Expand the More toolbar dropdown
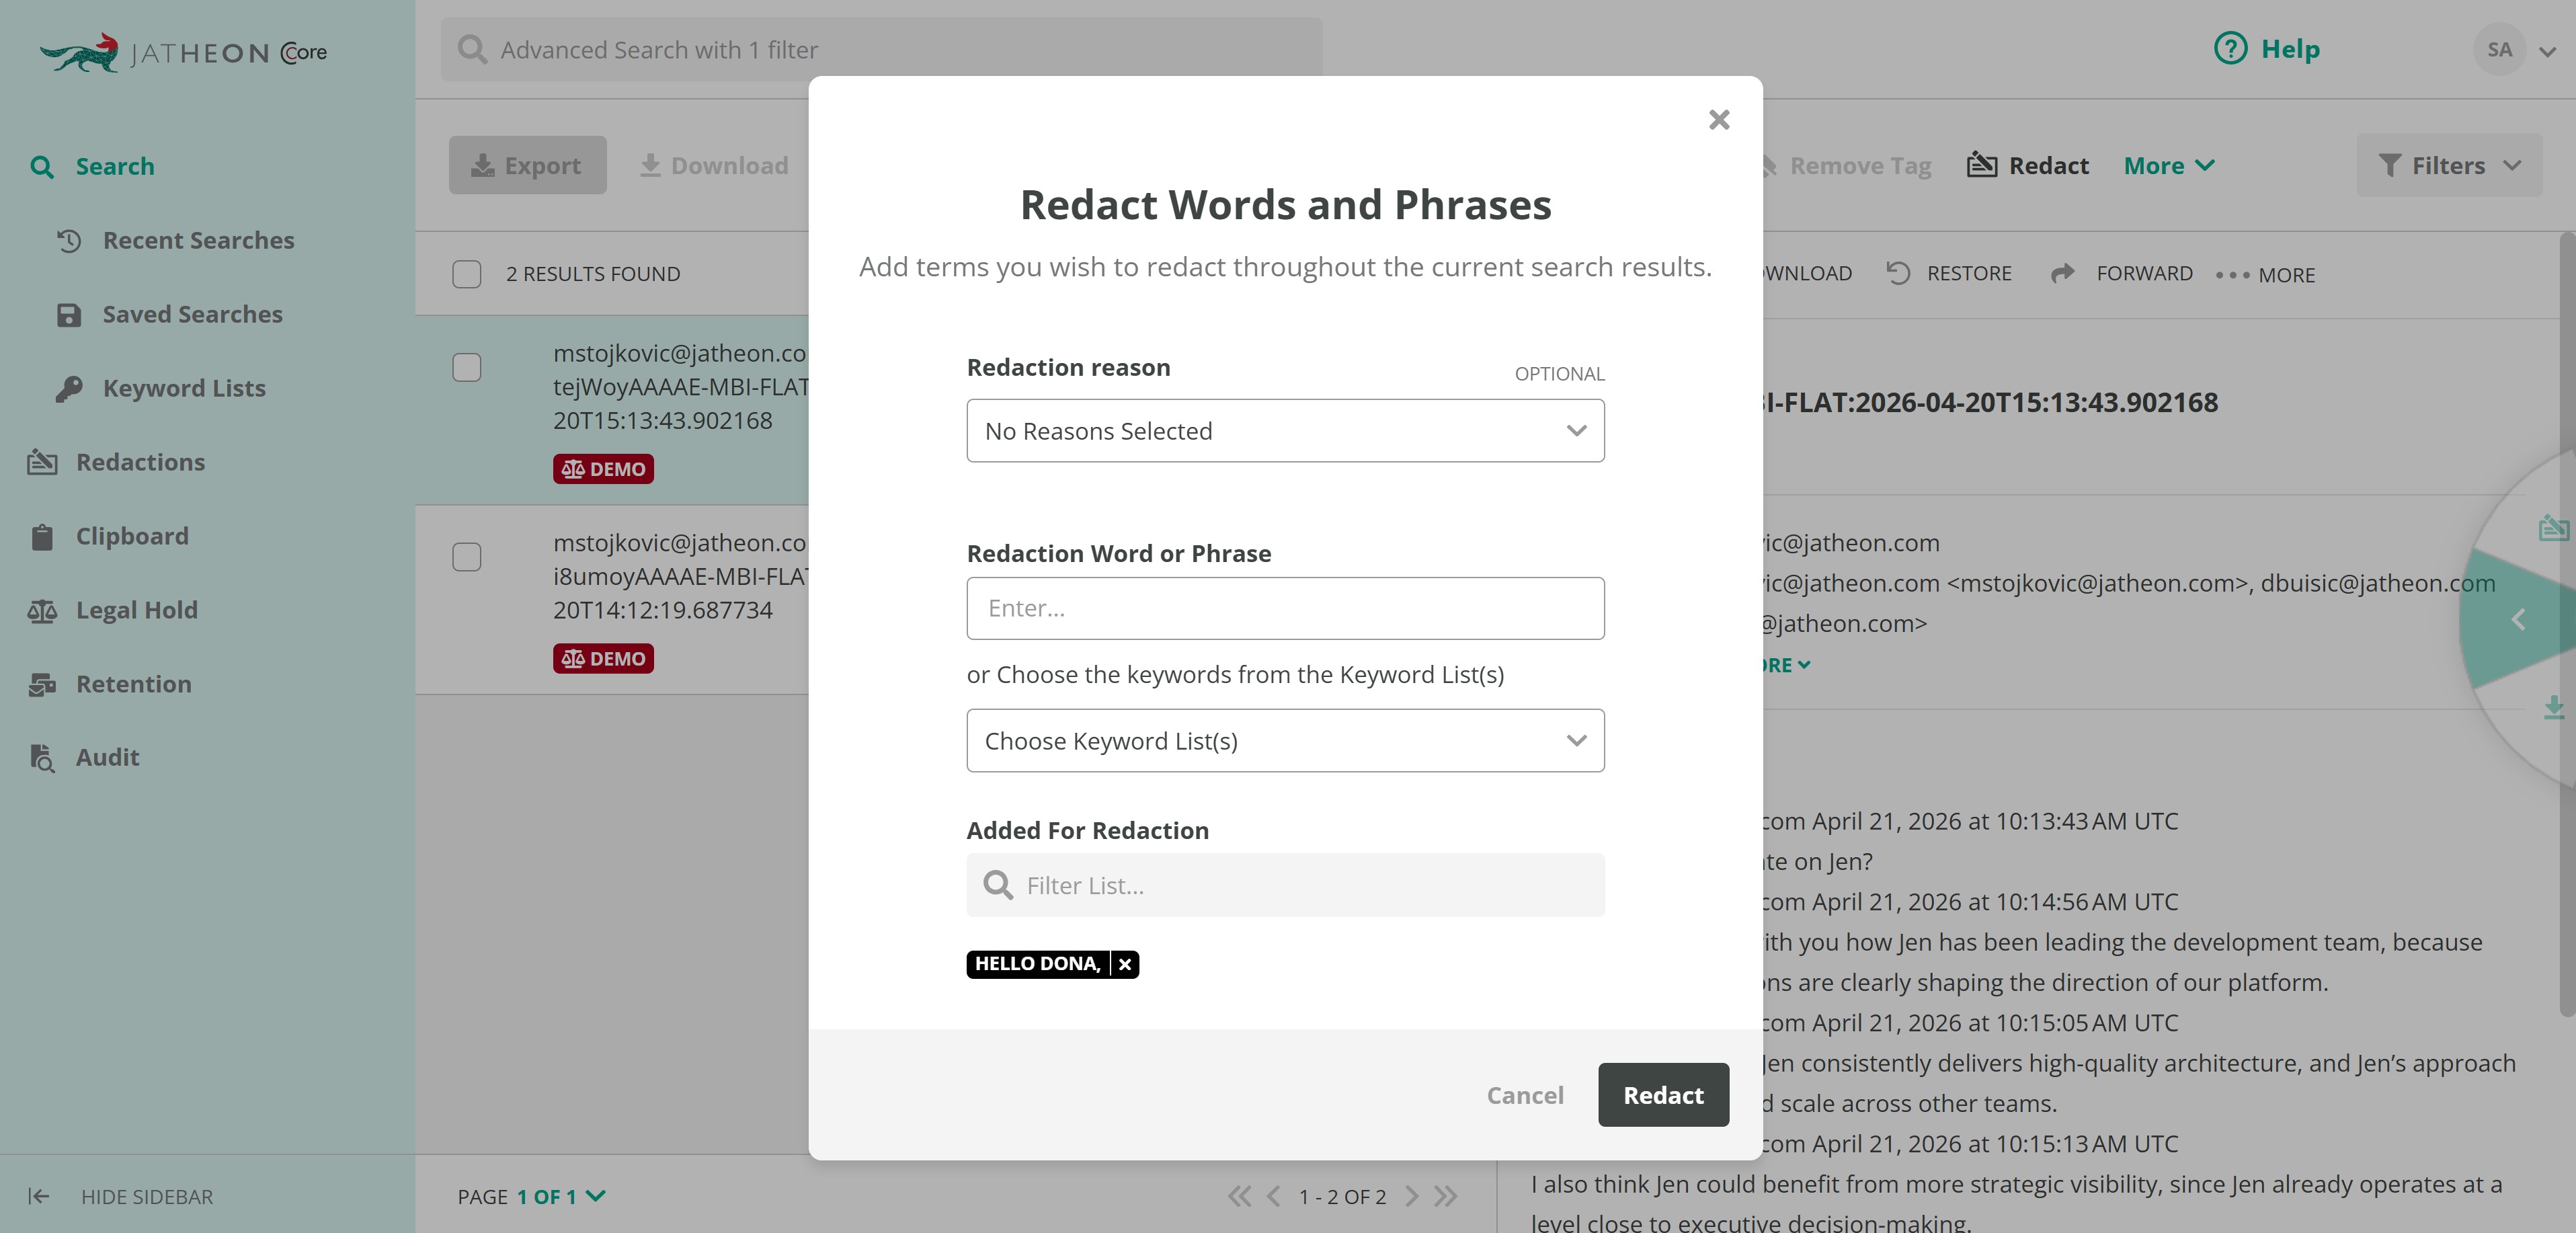Screen dimensions: 2576x1233 [x=2169, y=165]
